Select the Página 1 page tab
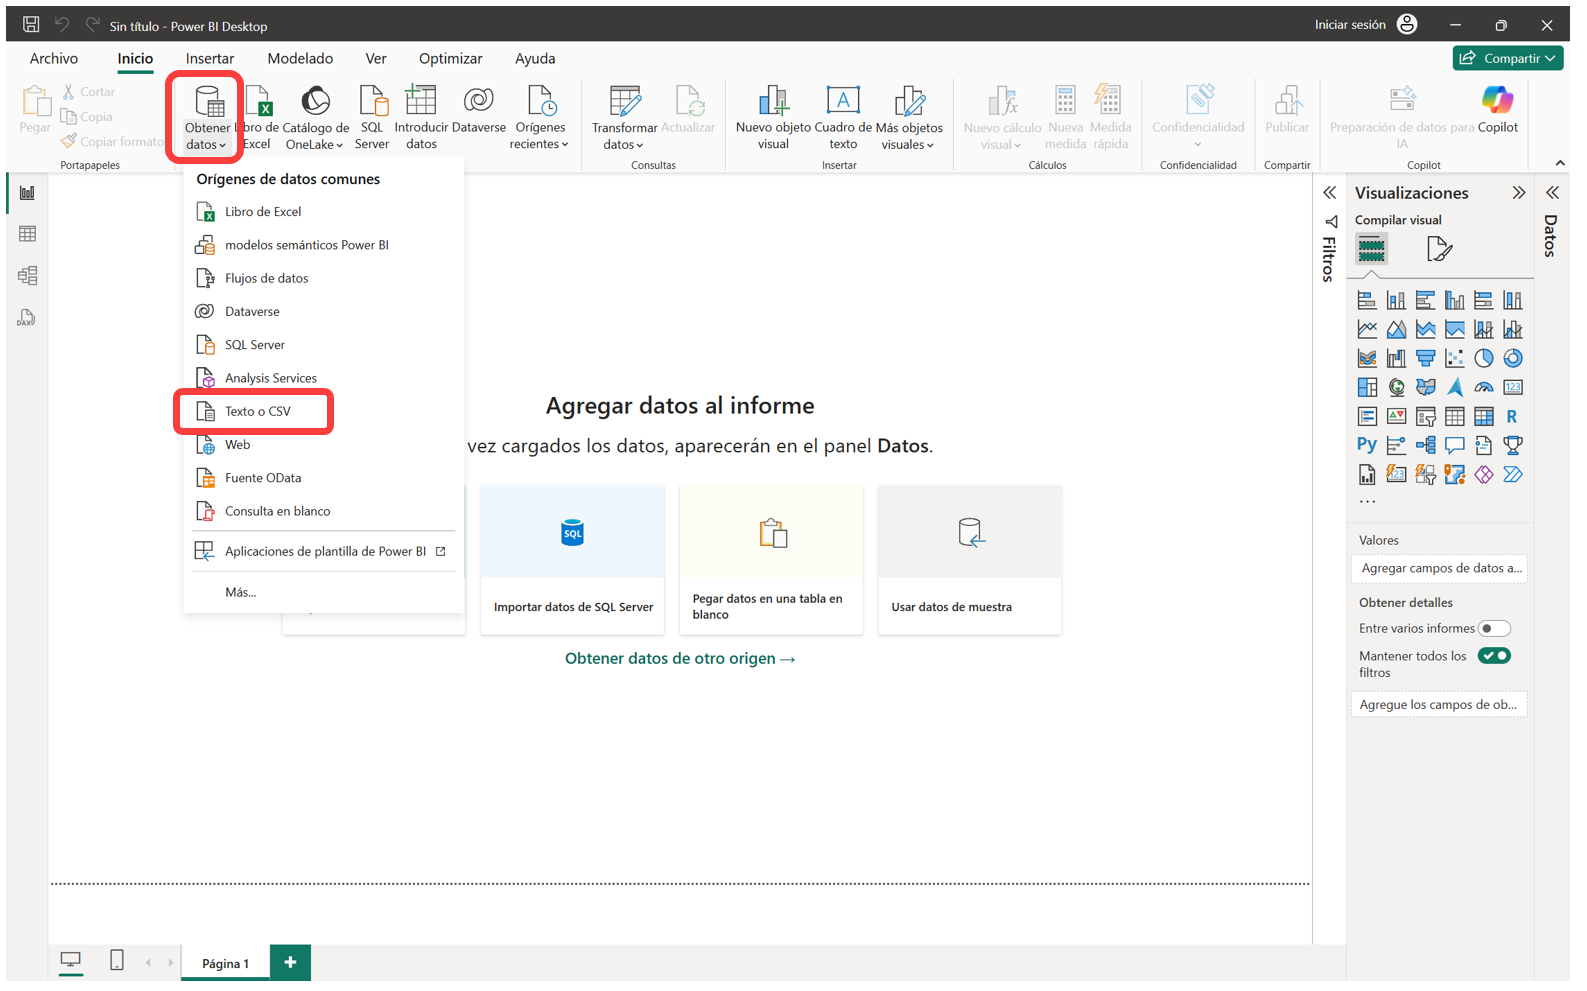This screenshot has width=1587, height=991. [x=225, y=963]
